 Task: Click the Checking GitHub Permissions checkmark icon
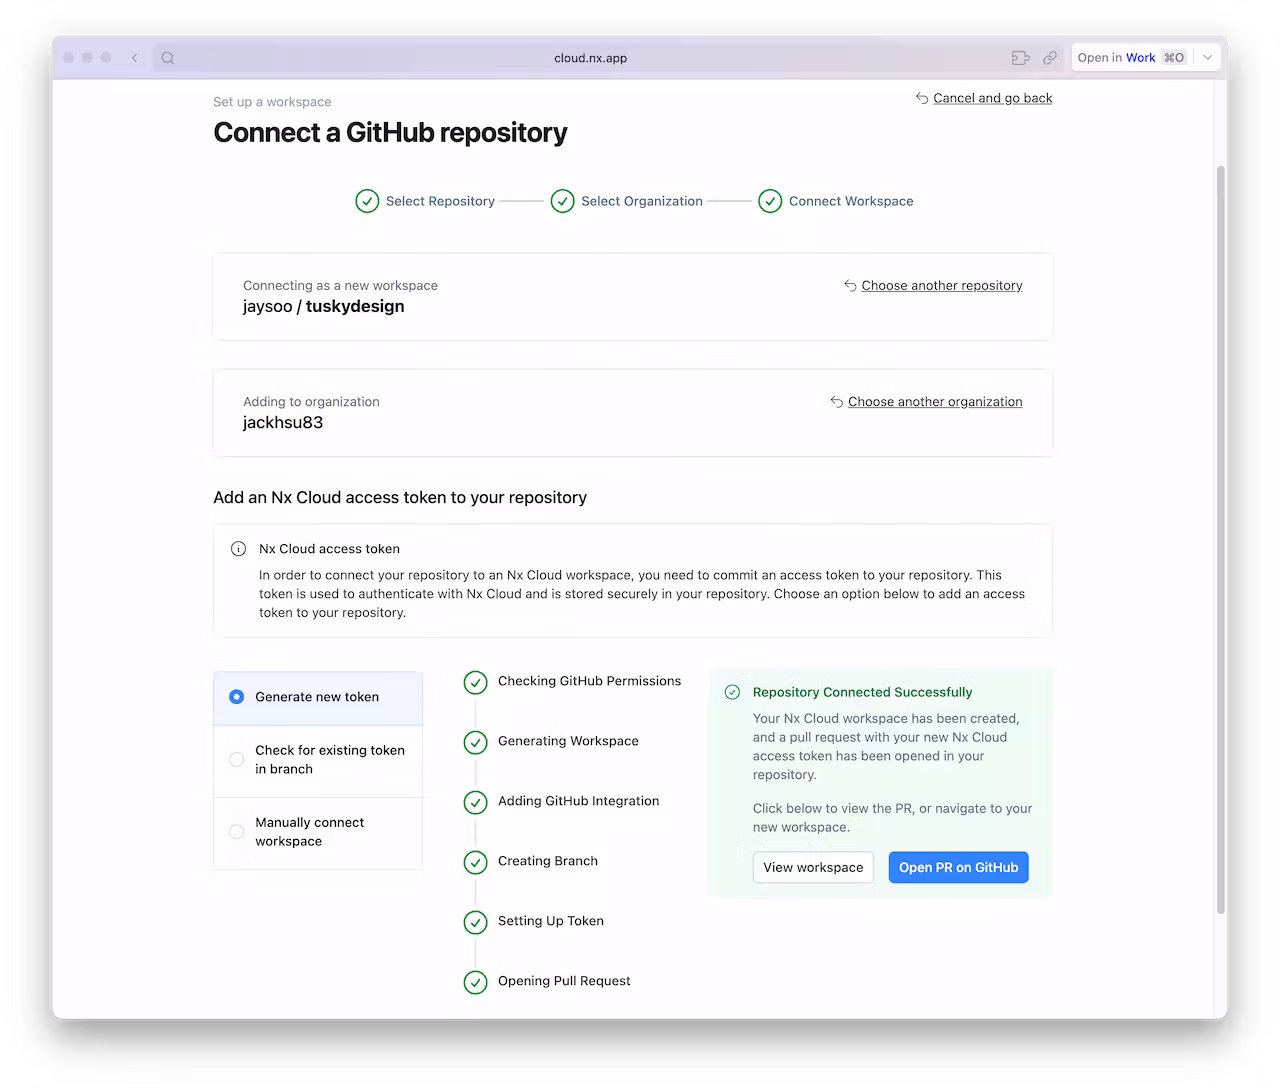[x=475, y=682]
